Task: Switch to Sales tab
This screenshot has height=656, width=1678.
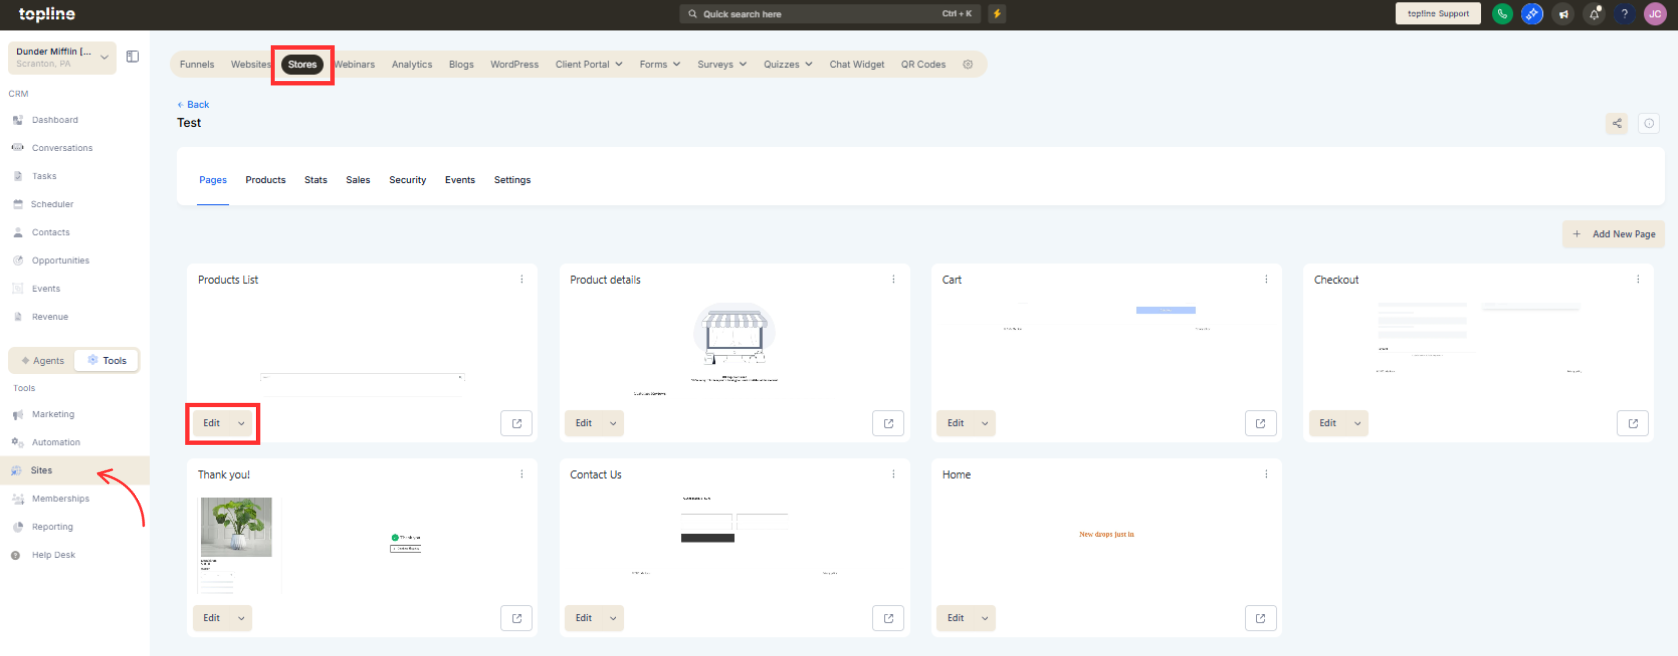Action: coord(358,180)
